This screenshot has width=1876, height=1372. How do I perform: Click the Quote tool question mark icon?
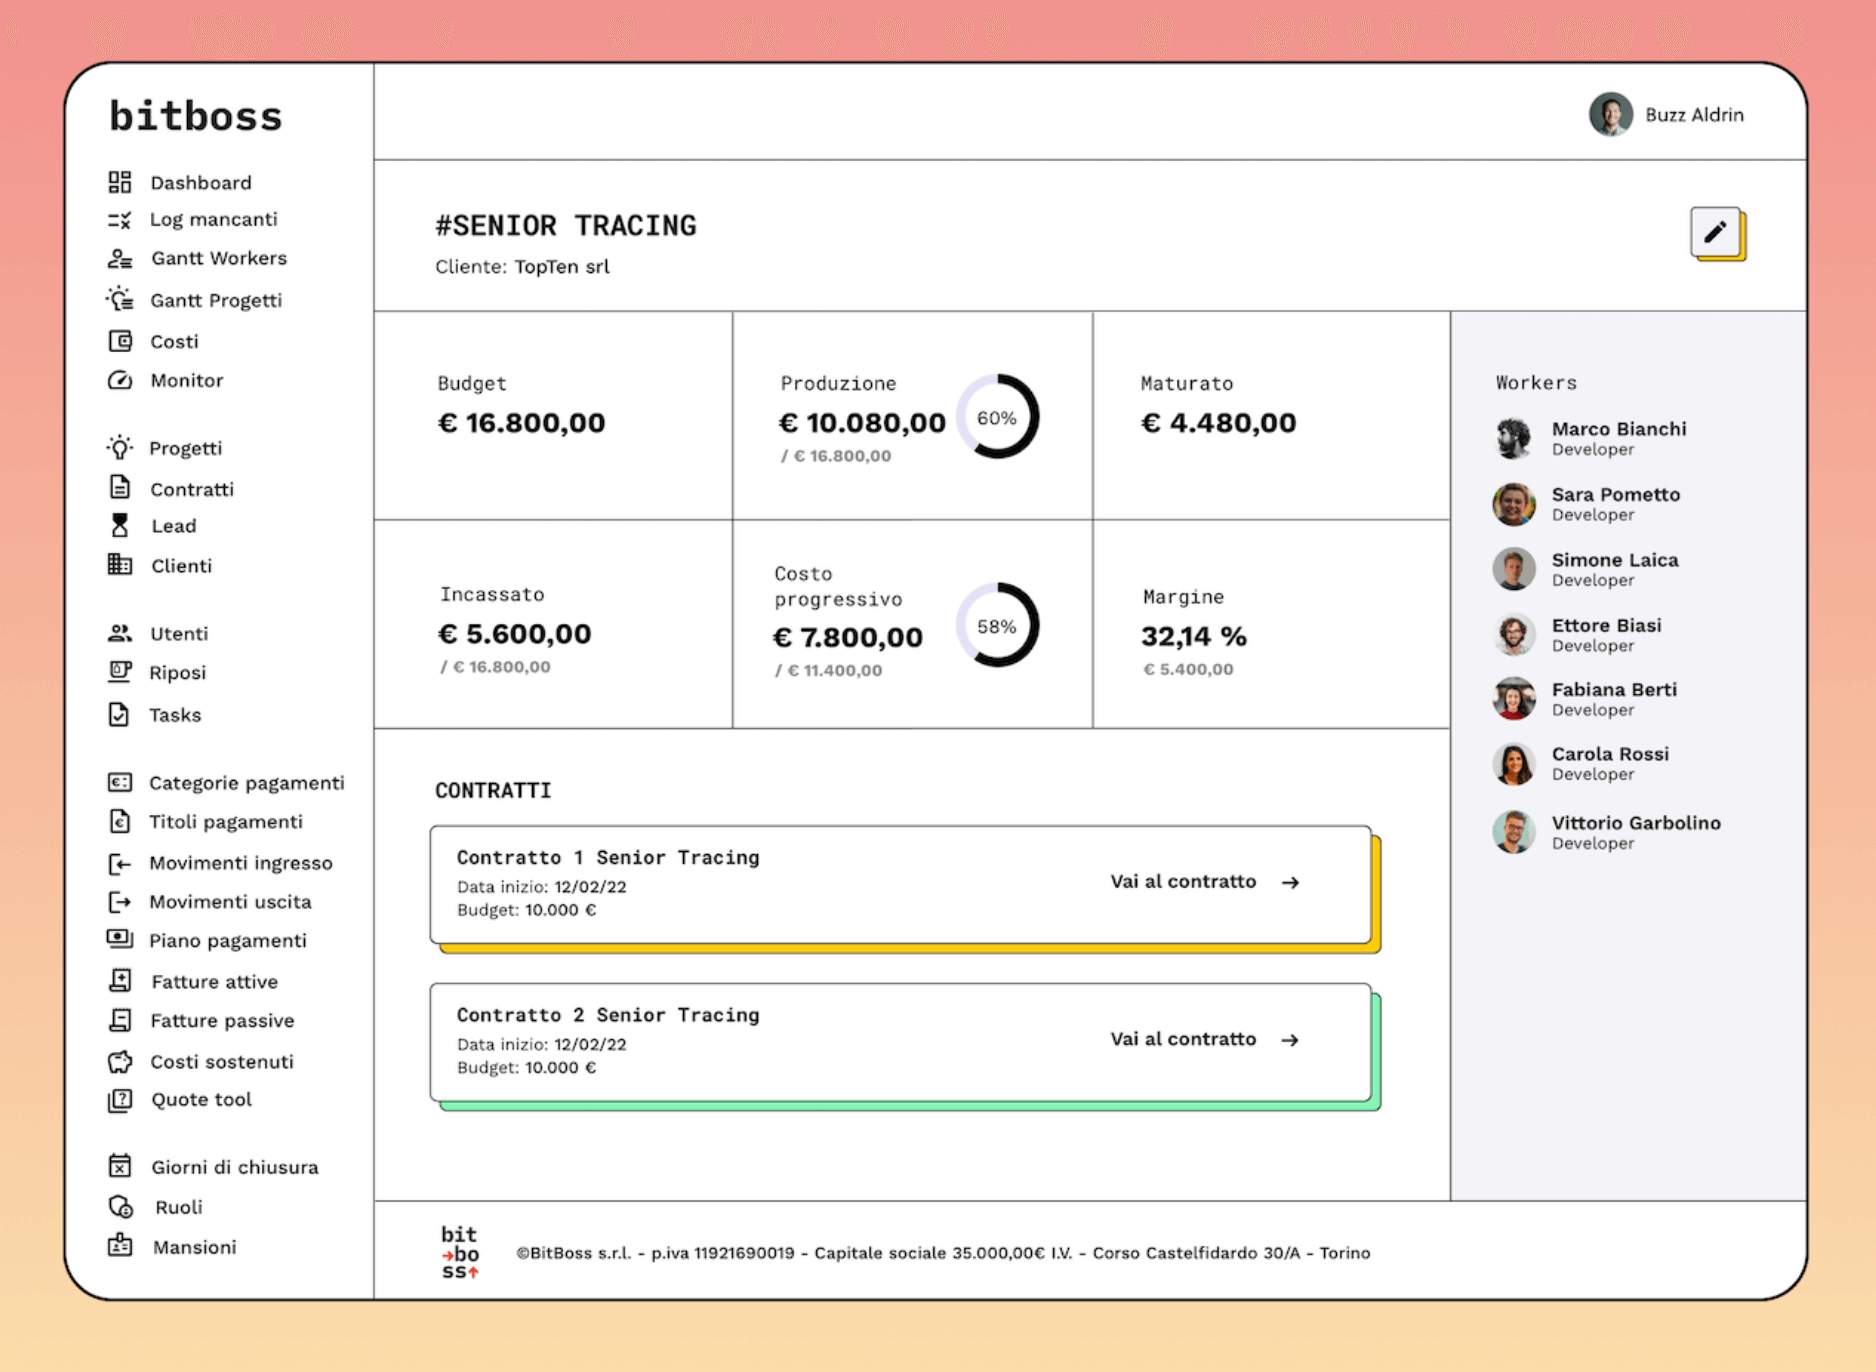pos(120,1100)
